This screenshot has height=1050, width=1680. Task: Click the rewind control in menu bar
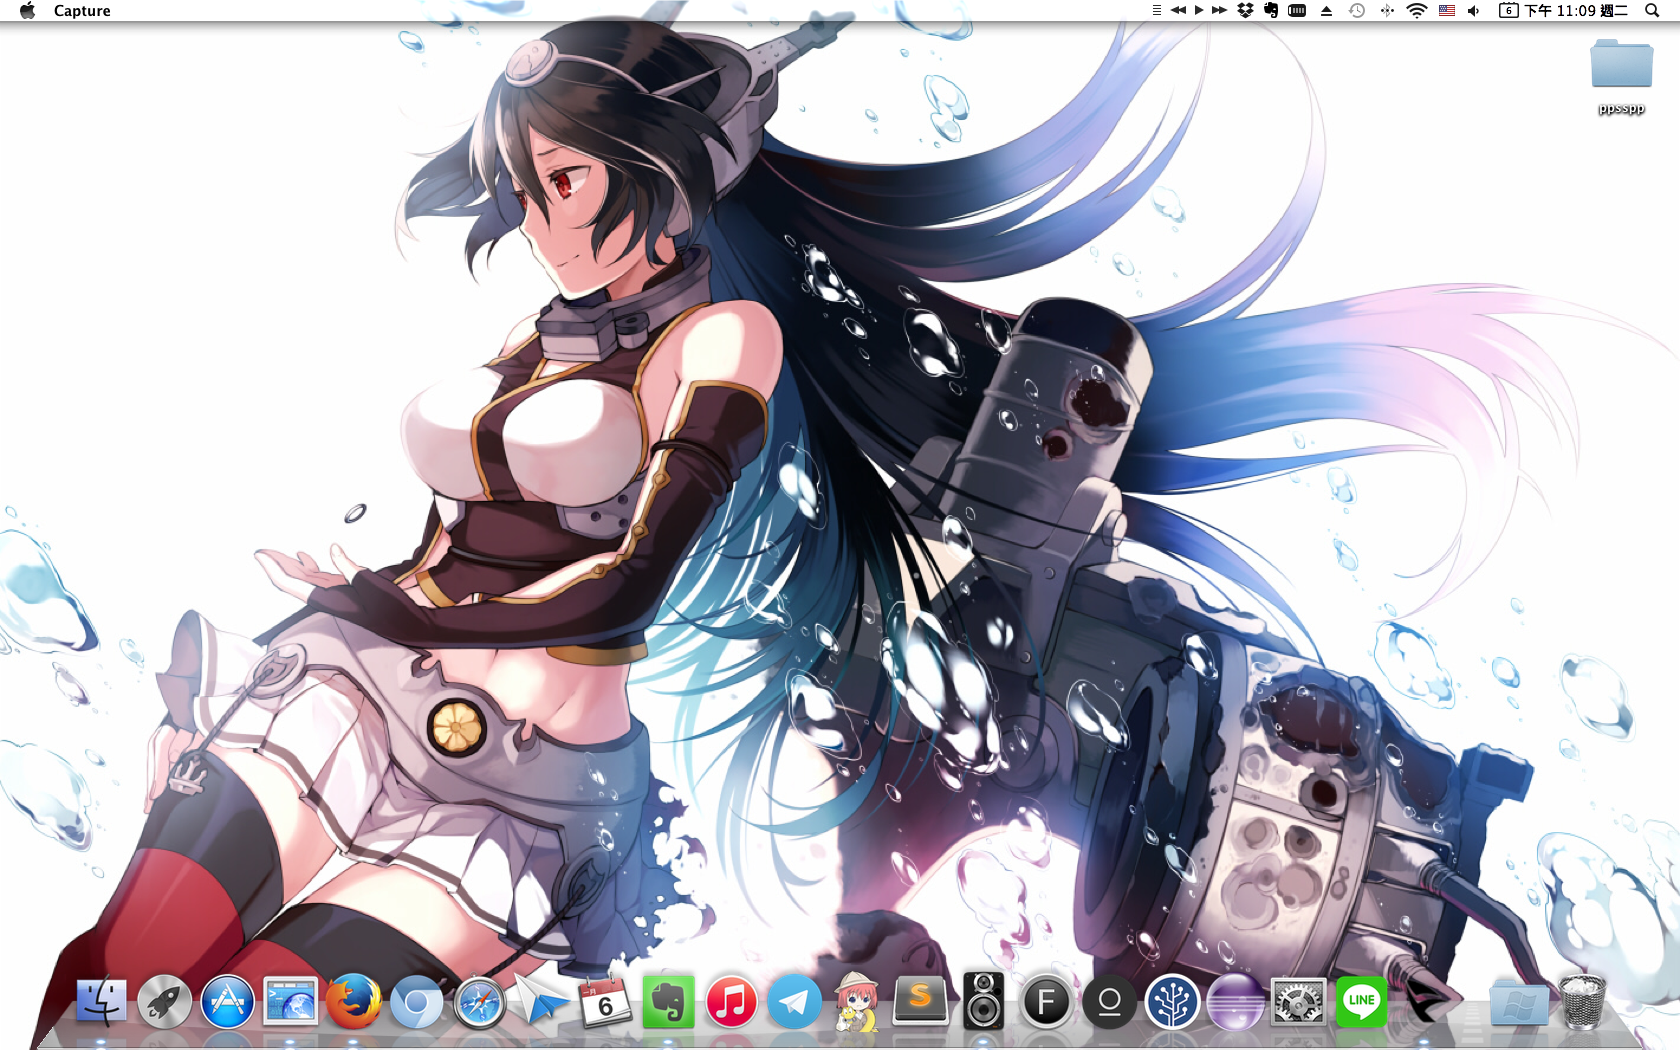[x=1178, y=10]
